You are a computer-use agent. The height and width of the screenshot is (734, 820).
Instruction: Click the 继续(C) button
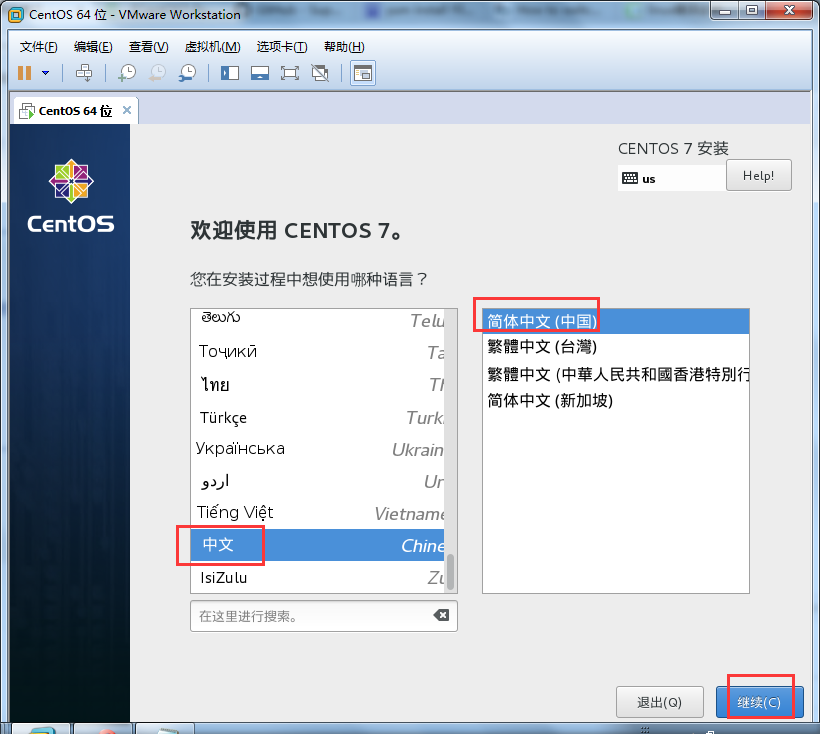tap(759, 702)
